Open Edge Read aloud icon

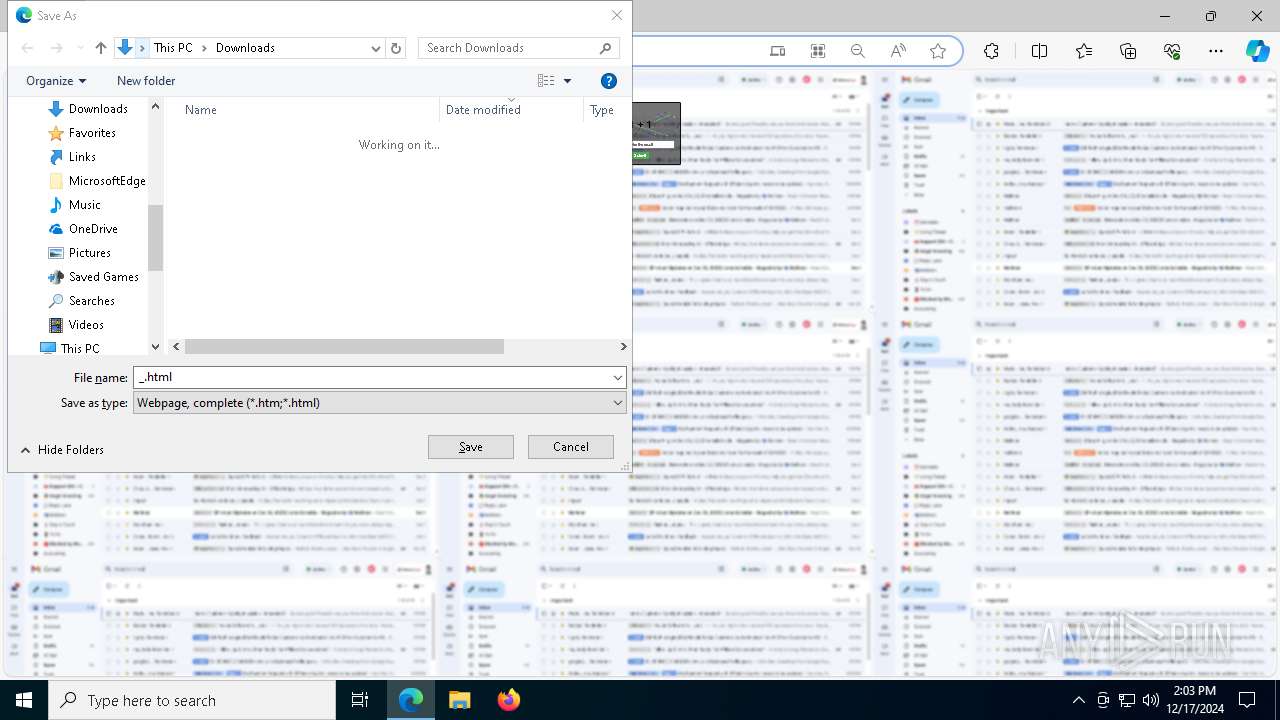pyautogui.click(x=898, y=51)
